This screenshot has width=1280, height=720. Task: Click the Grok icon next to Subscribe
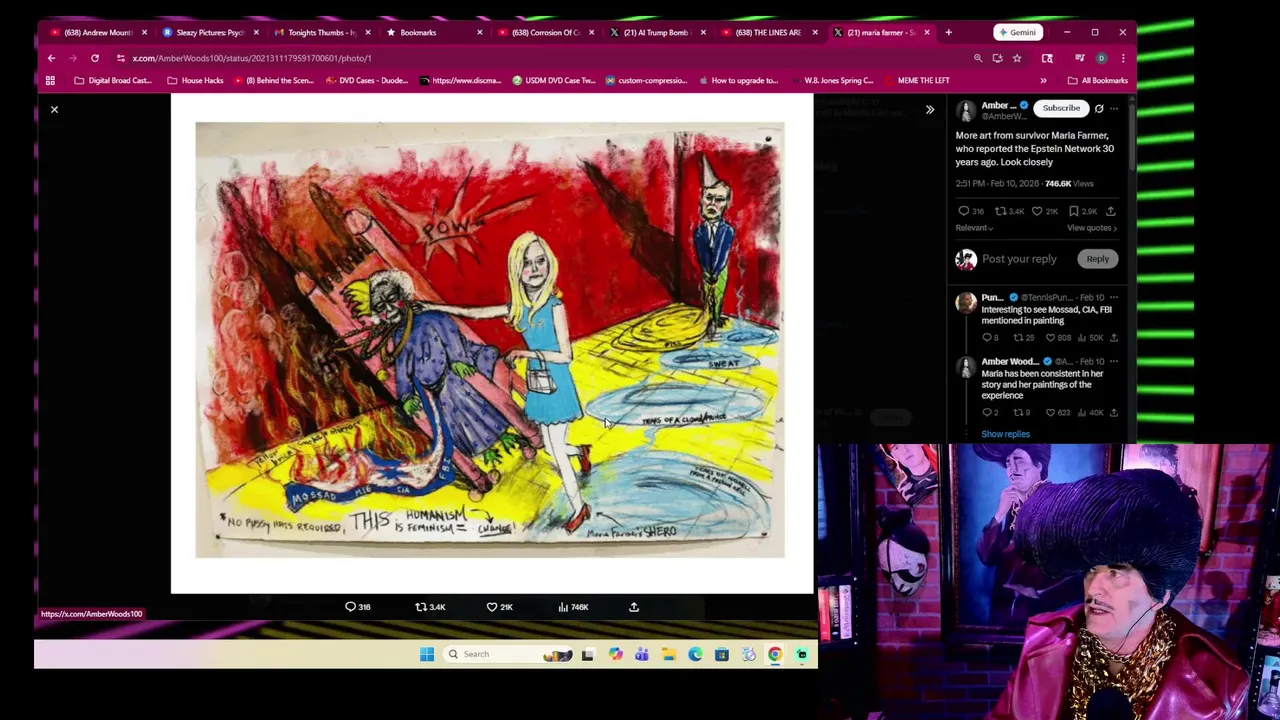(x=1099, y=108)
